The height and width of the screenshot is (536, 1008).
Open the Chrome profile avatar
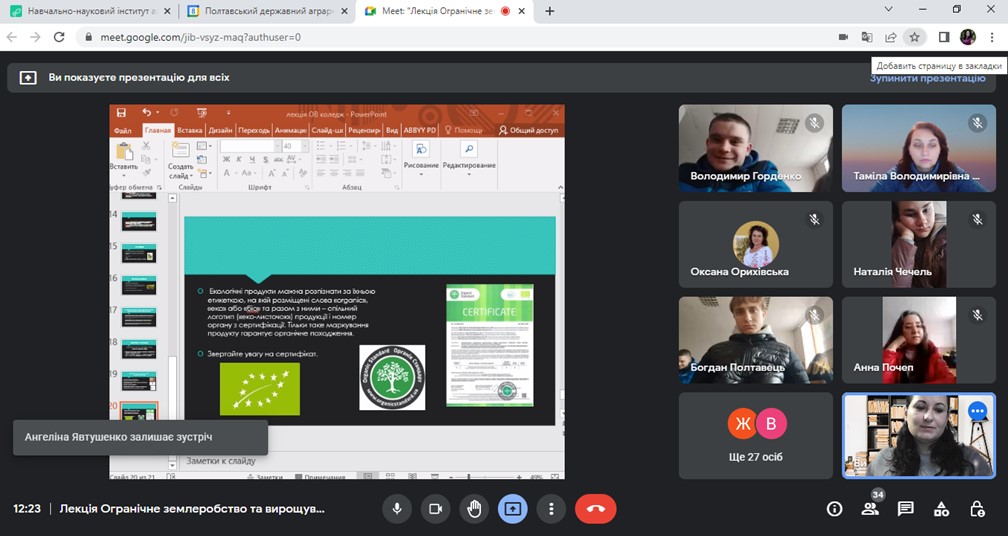tap(968, 37)
